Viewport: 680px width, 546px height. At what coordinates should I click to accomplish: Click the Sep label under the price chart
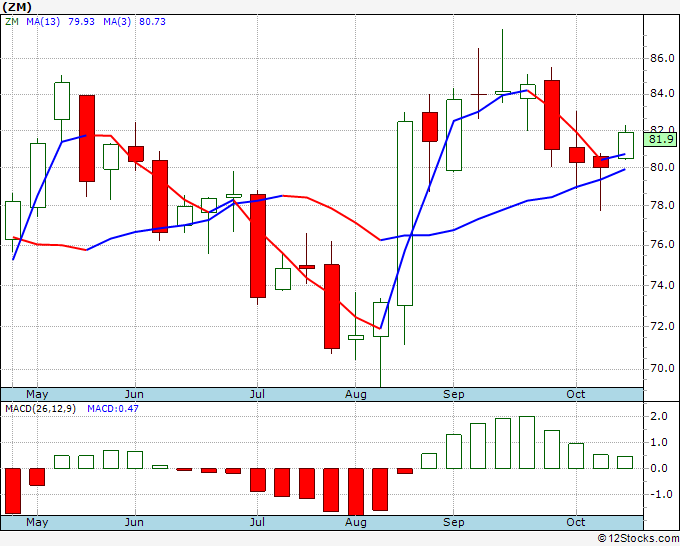click(454, 394)
